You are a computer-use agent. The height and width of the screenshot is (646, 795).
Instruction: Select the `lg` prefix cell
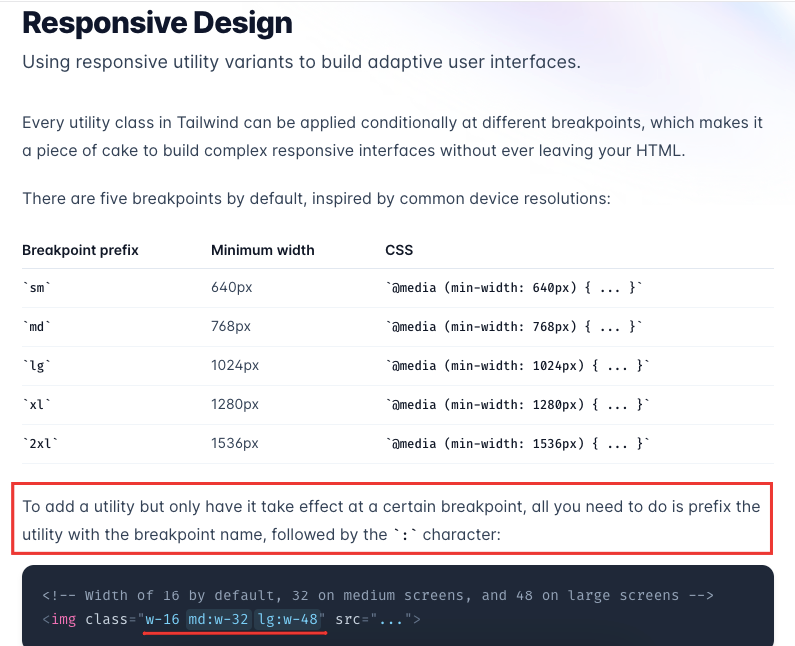click(37, 366)
